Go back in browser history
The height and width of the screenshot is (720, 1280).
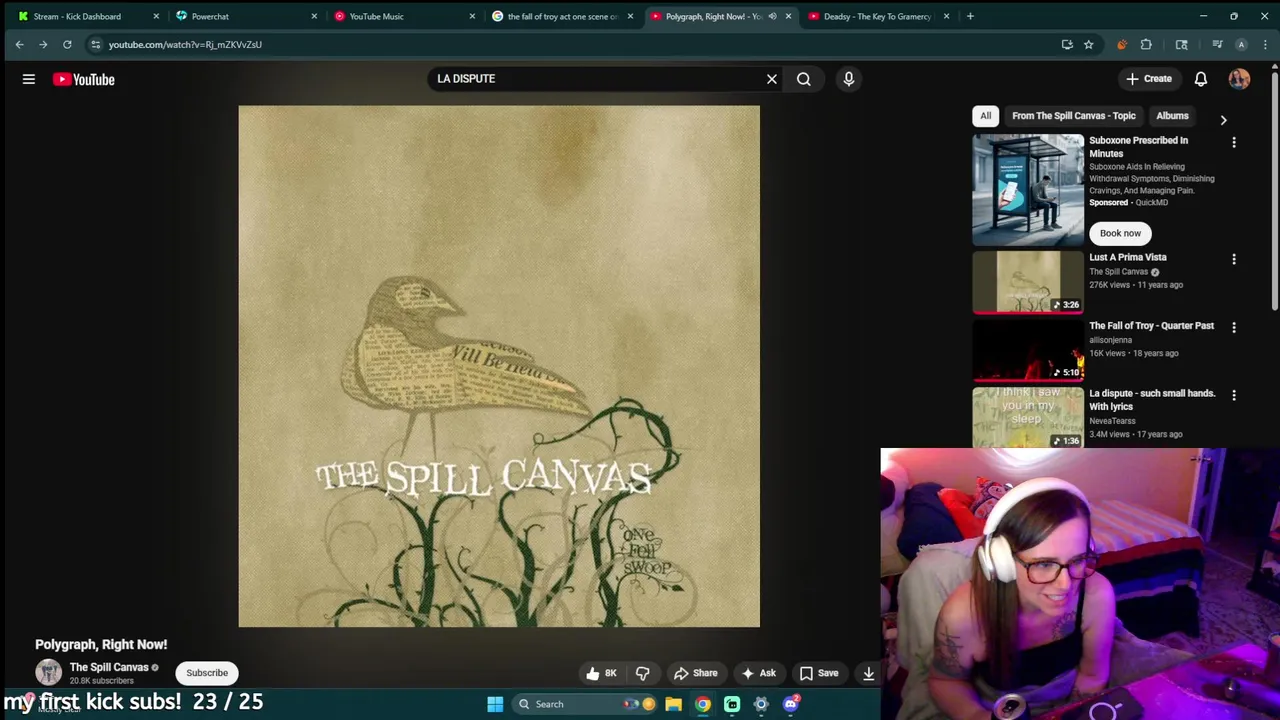[19, 44]
